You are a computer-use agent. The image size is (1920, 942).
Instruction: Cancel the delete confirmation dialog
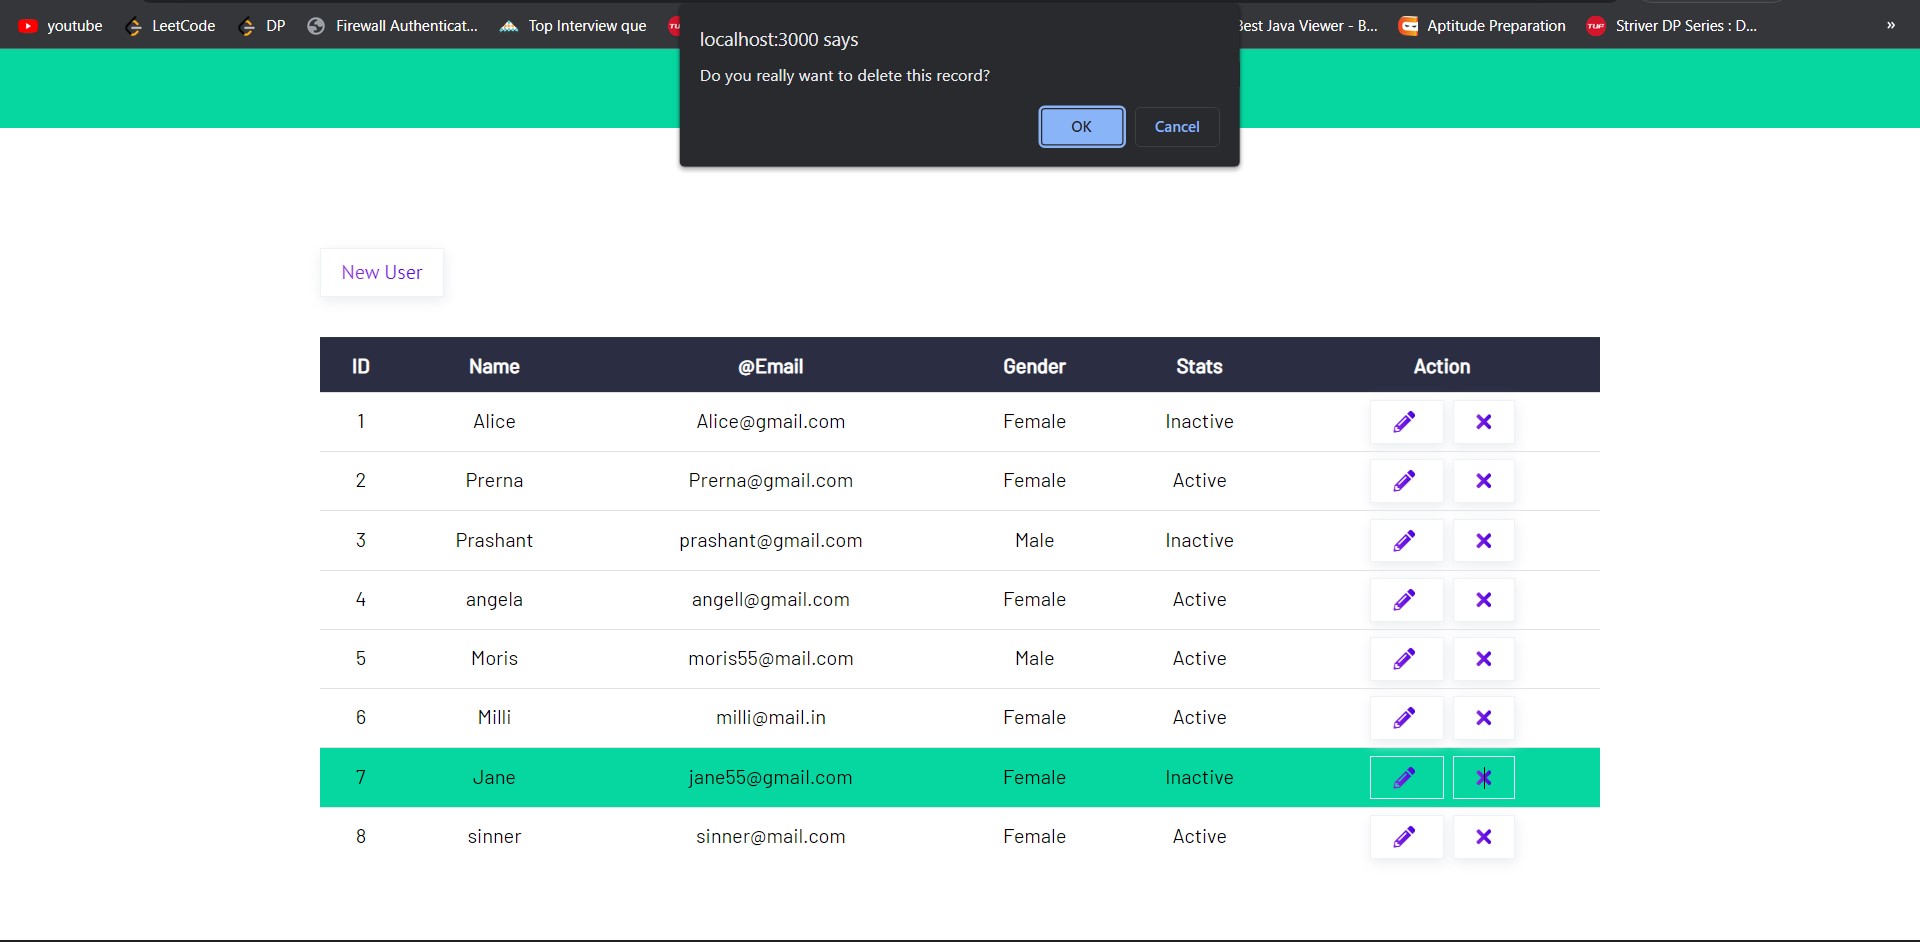click(1177, 127)
